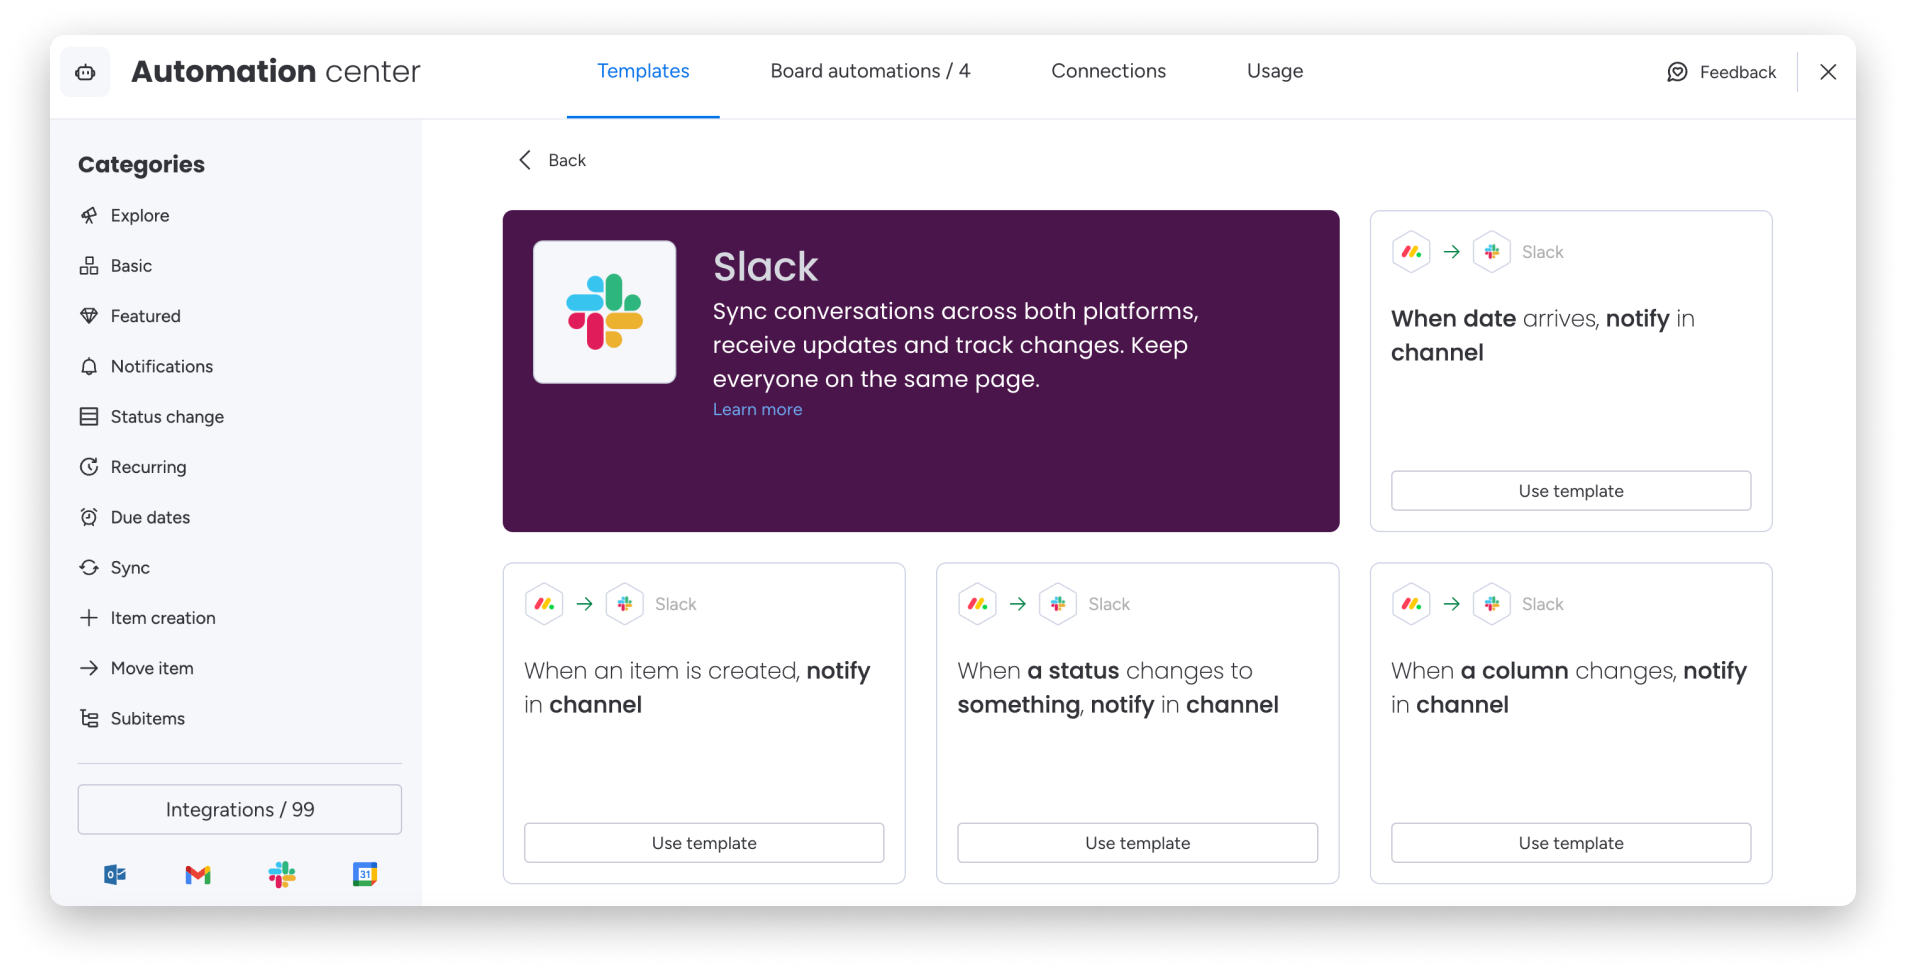
Task: Click the Basic category blocks icon
Action: pos(89,266)
